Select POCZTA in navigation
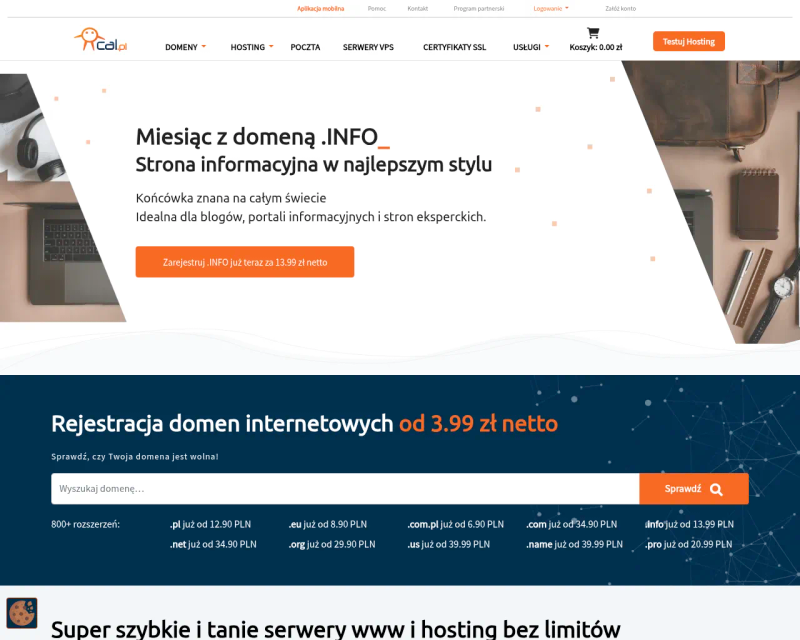Viewport: 800px width, 640px height. [x=305, y=46]
